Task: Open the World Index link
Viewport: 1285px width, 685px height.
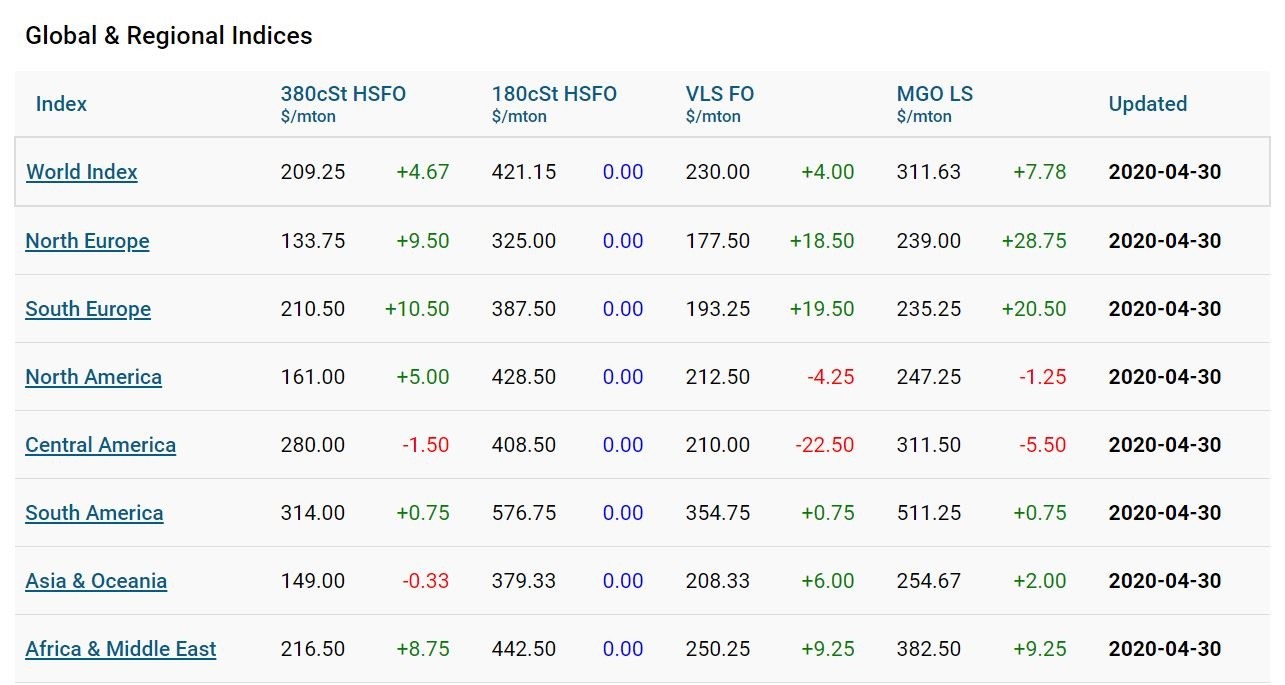Action: click(82, 172)
